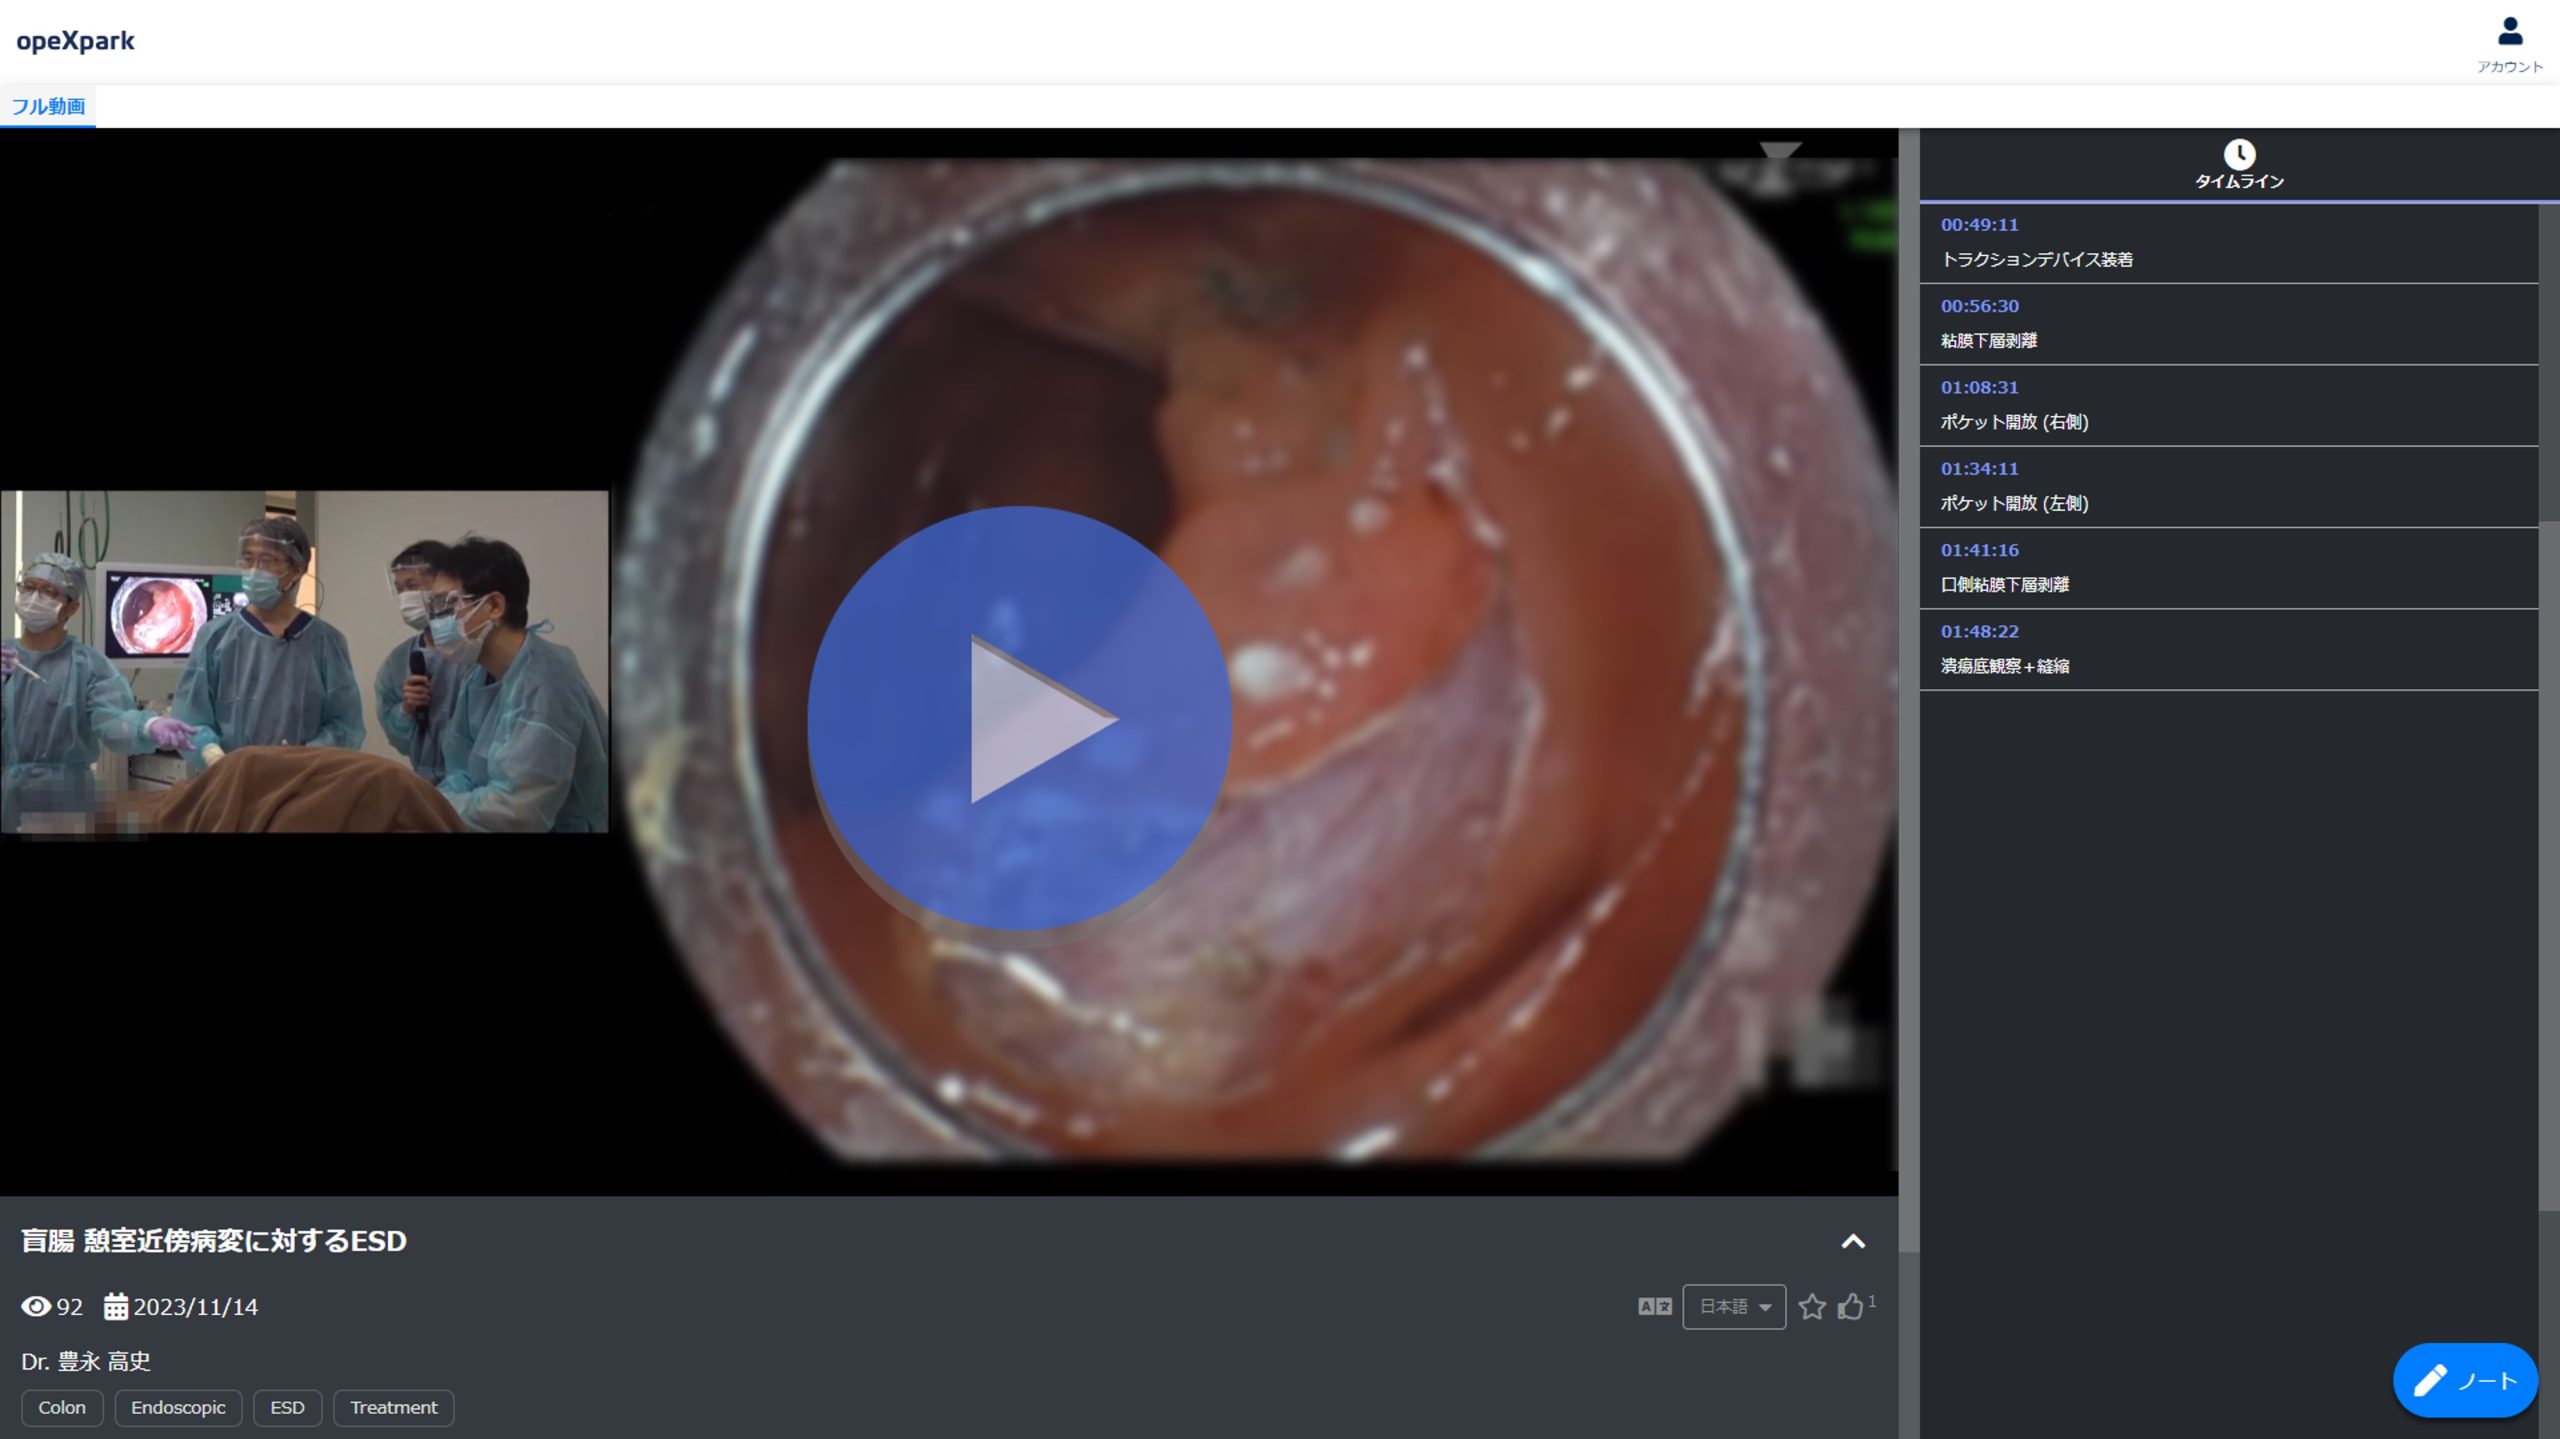Click the operating room inset thumbnail
The image size is (2560, 1439).
point(304,661)
